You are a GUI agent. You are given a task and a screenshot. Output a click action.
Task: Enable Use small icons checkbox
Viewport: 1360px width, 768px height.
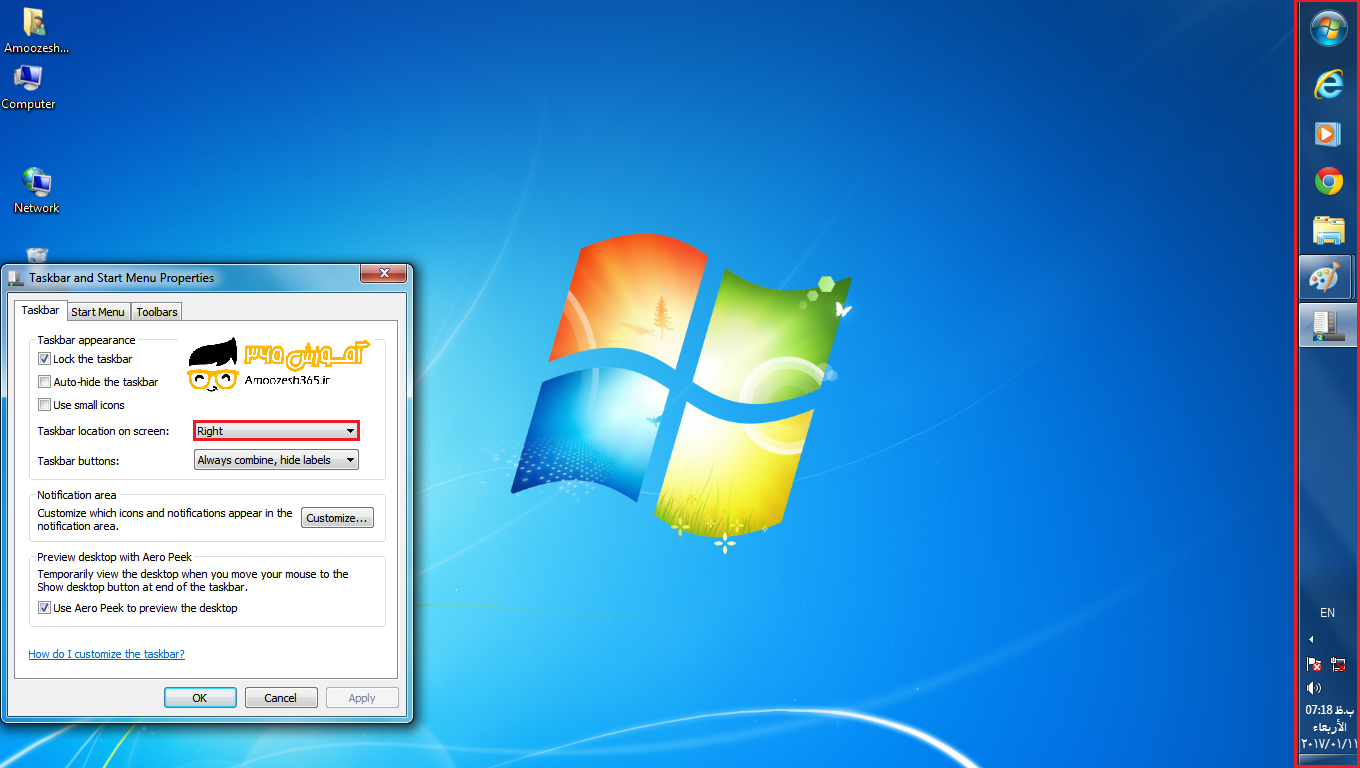point(44,405)
